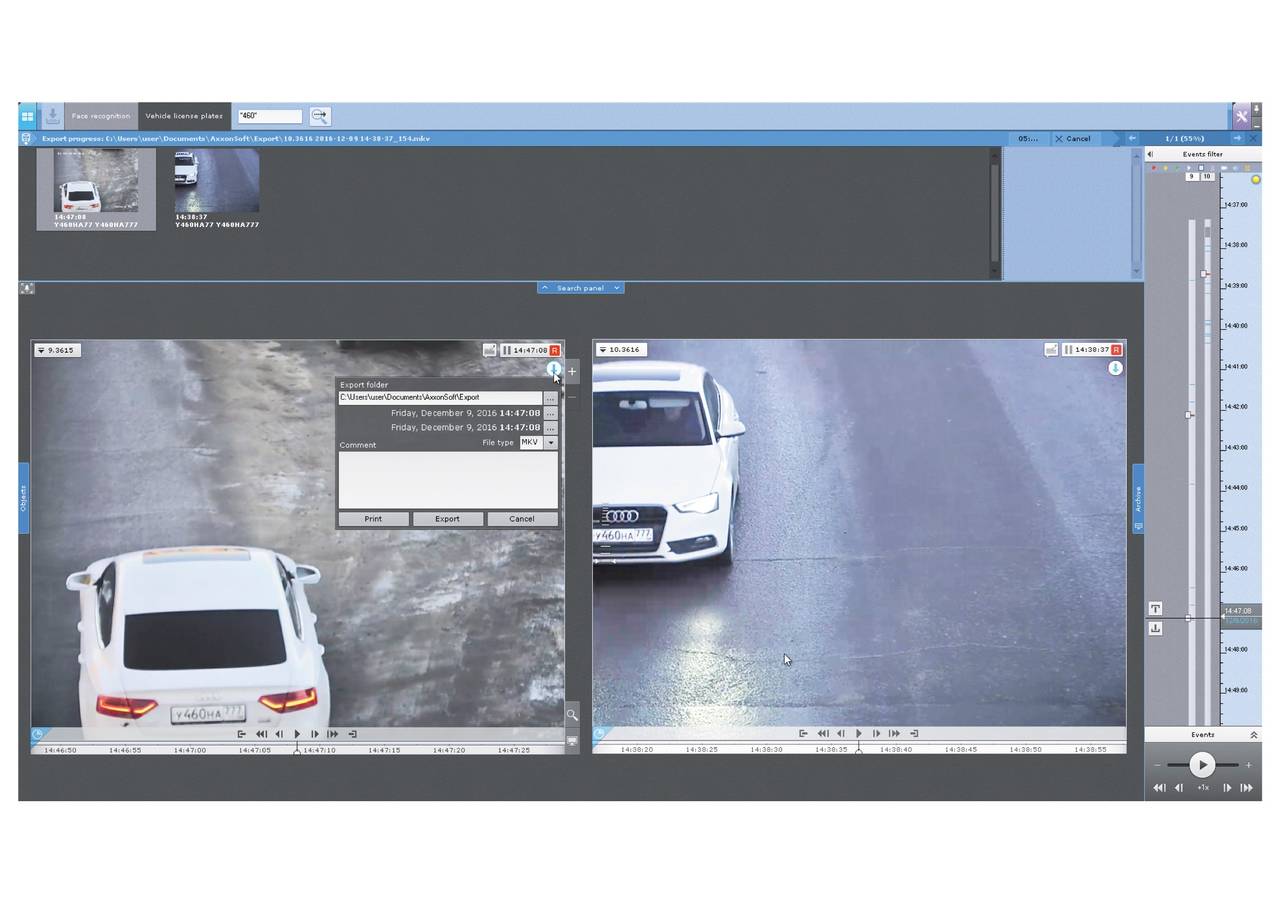Viewport: 1280px width, 904px height.
Task: Select camera 10 track label in timeline
Action: pyautogui.click(x=1208, y=177)
